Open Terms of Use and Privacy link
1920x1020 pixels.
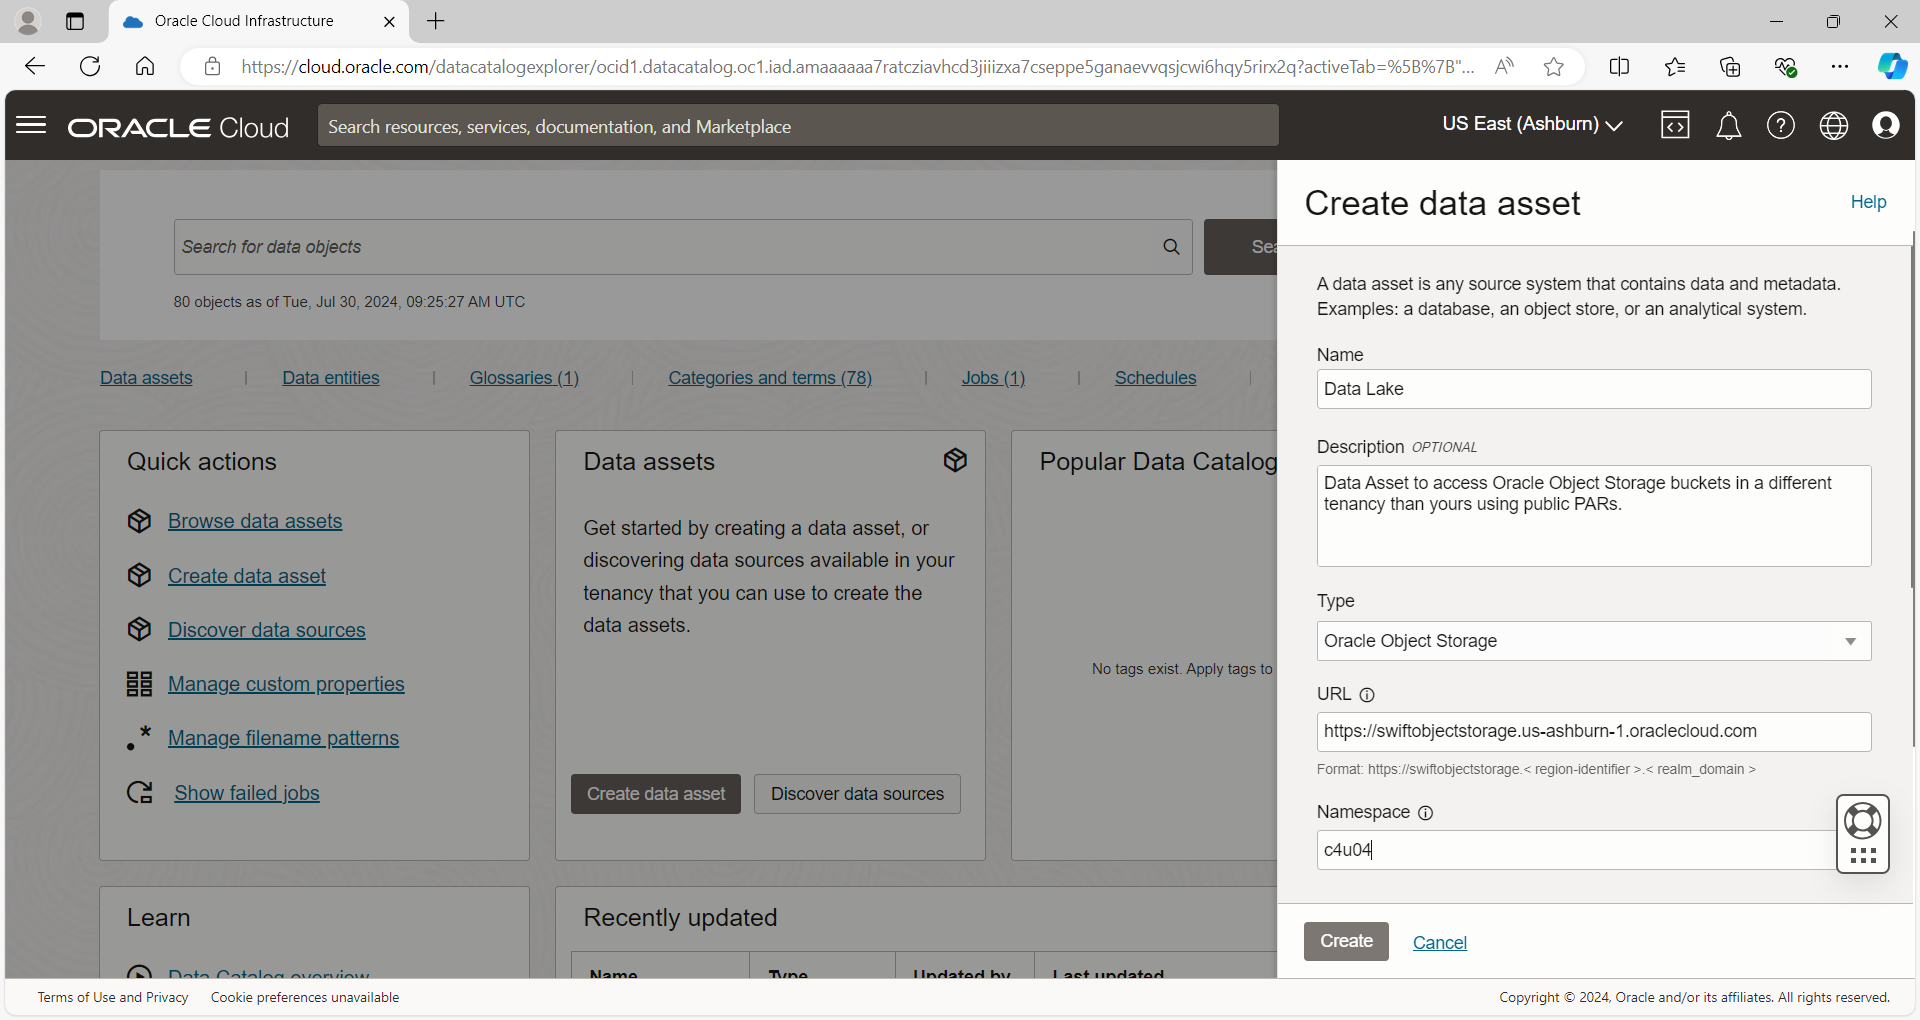click(113, 997)
